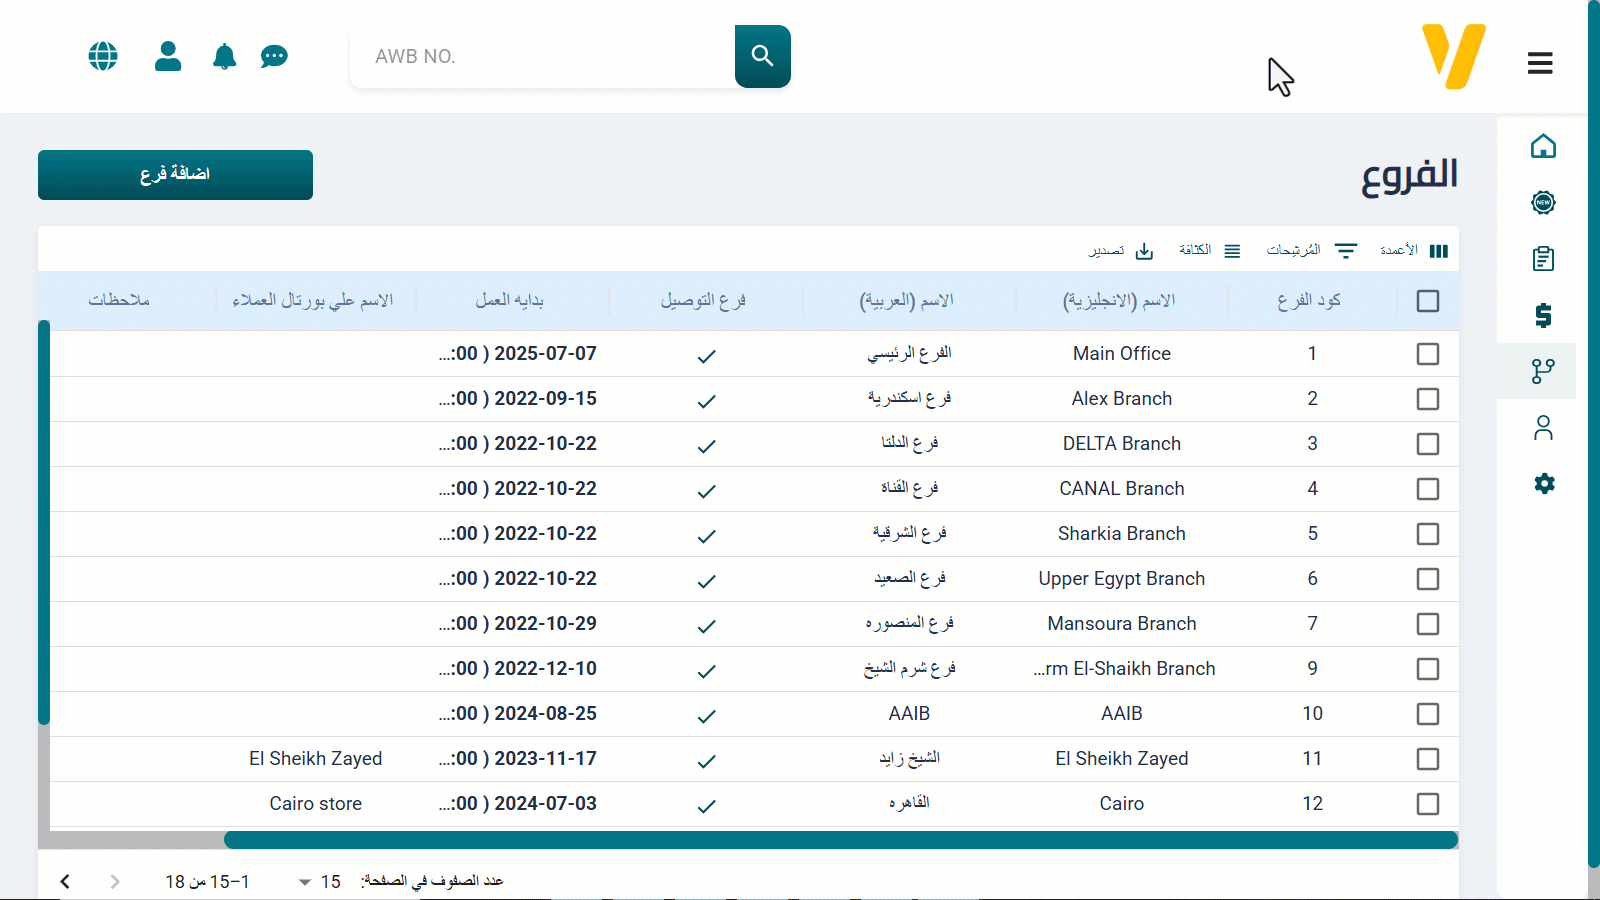This screenshot has height=900, width=1600.
Task: Select the Main Office row checkbox
Action: [x=1428, y=354]
